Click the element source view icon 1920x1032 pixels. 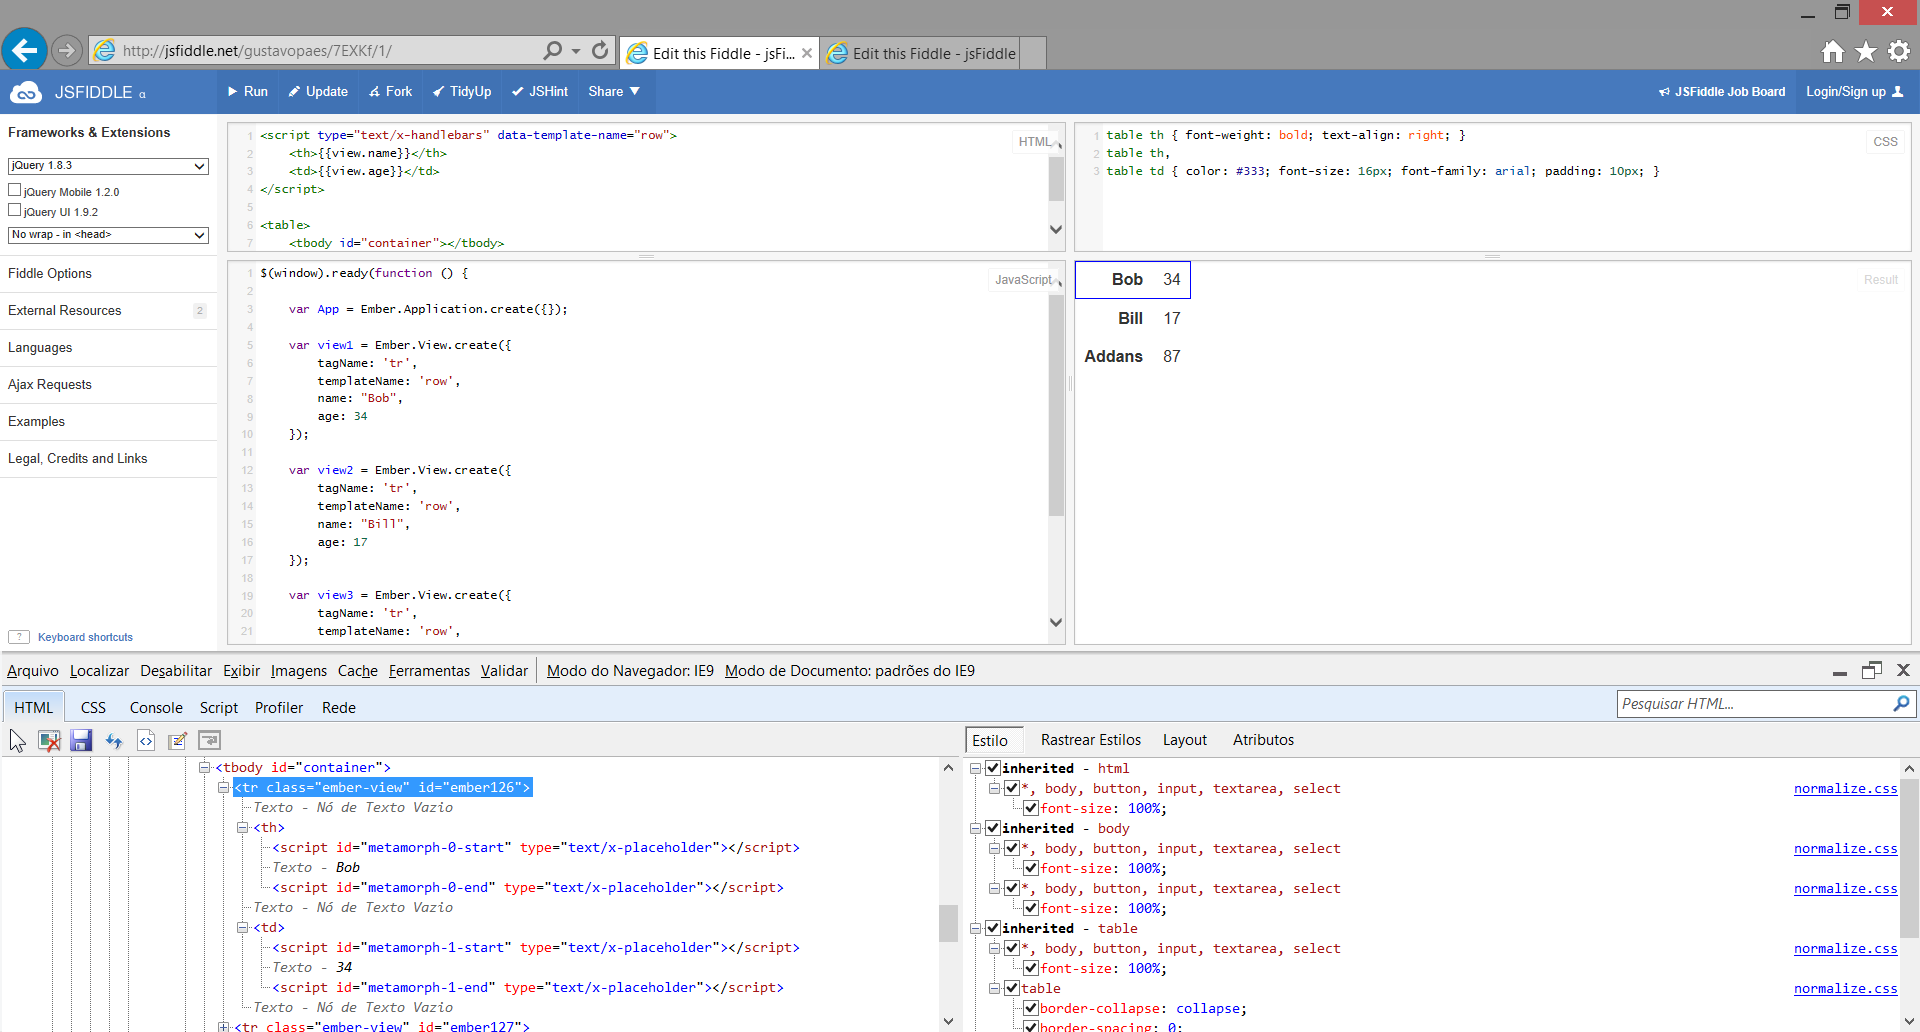point(146,740)
